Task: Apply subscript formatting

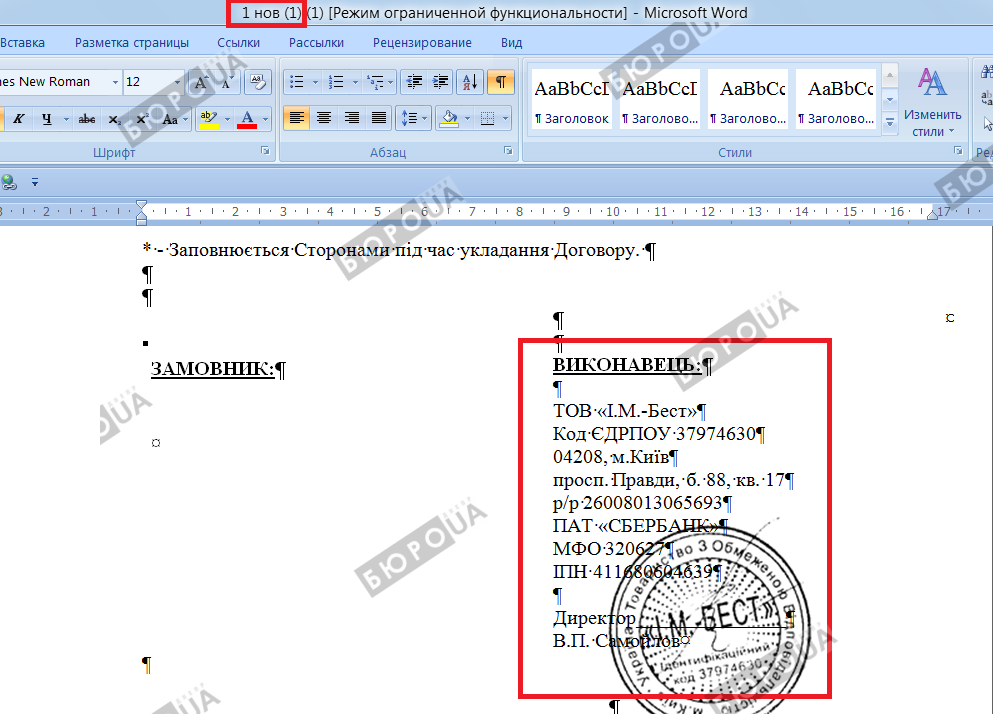Action: 115,119
